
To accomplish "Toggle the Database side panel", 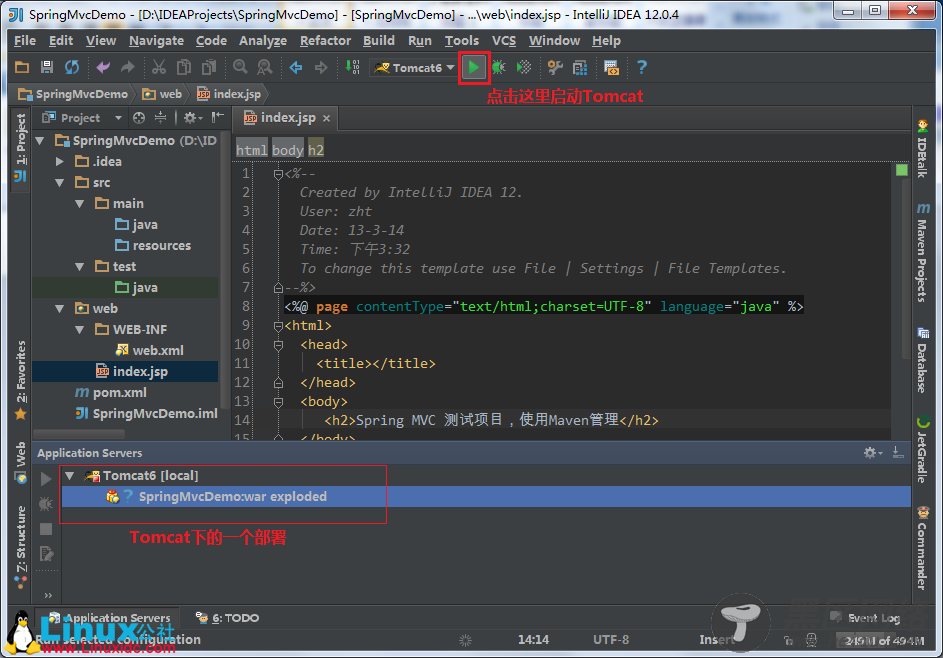I will click(x=923, y=360).
